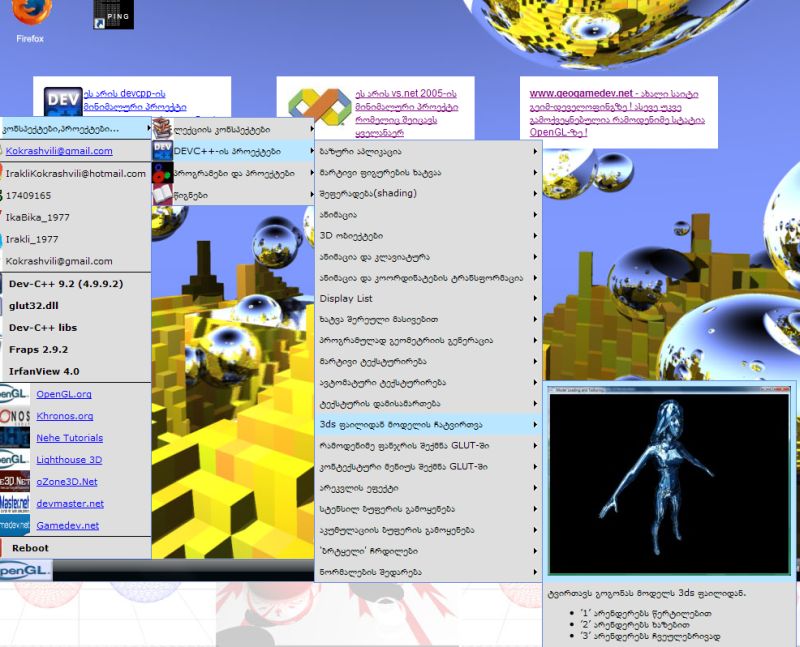Viewport: 800px width, 647px height.
Task: Expand arrow beside რამოდენიმე ფანჯრის შექმნა GLUT-ში
Action: 535,445
